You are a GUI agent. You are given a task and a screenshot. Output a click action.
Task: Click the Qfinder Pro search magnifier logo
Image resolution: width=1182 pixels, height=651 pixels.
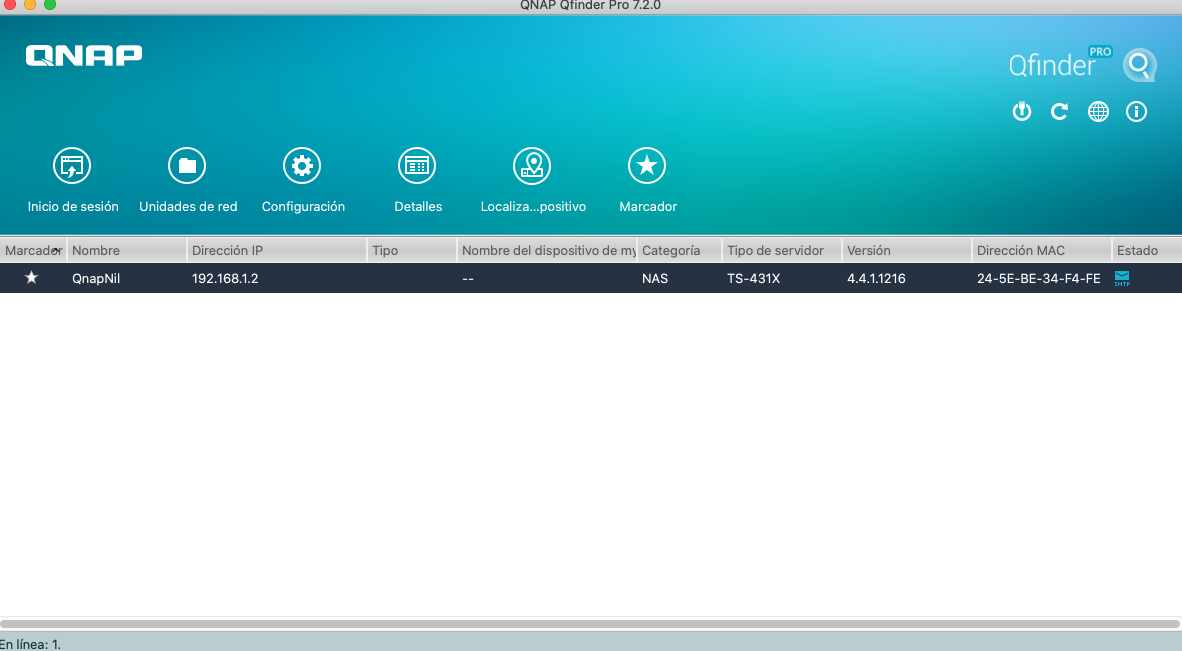[1139, 66]
